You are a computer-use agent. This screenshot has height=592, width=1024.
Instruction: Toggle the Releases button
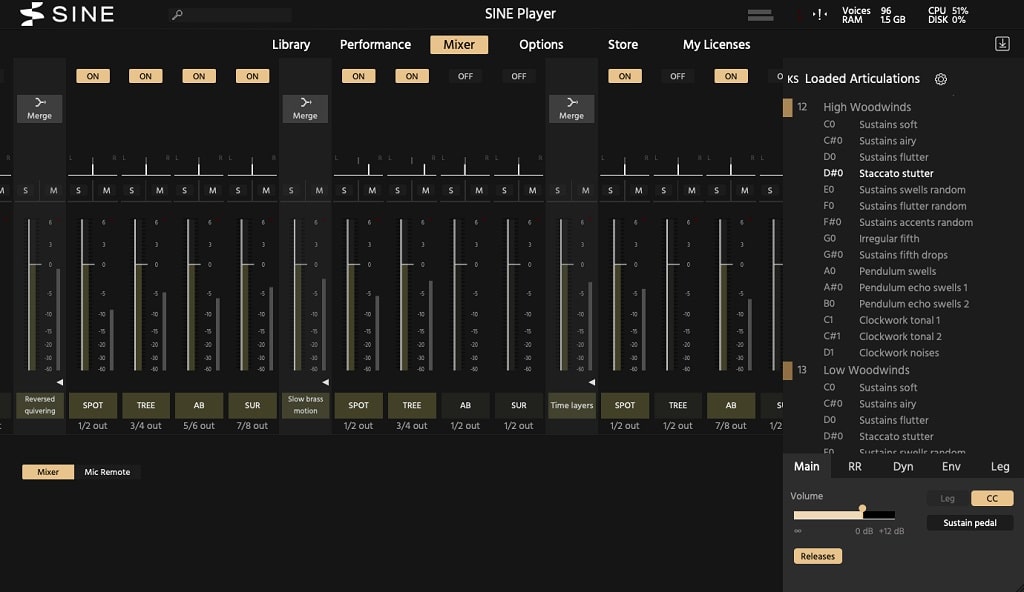click(818, 556)
